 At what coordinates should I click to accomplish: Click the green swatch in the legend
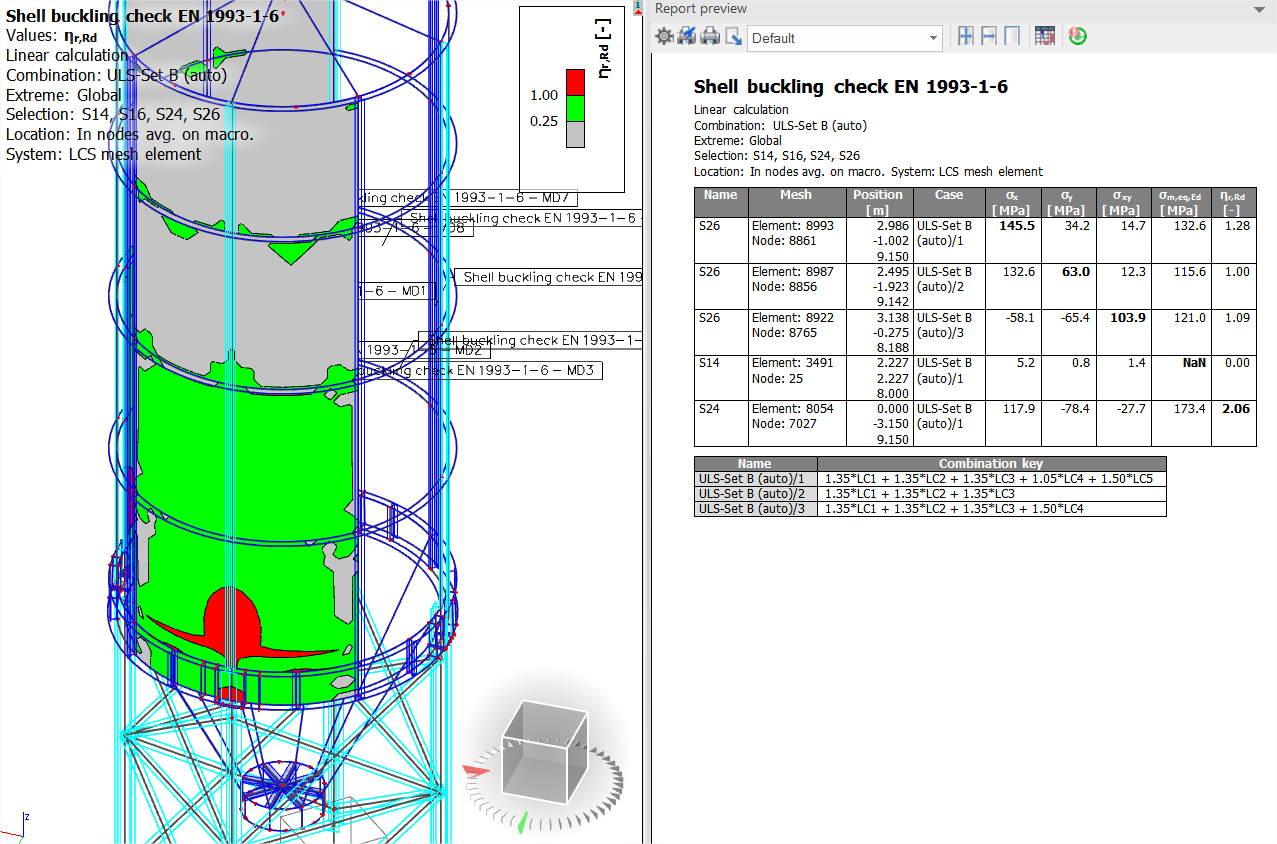[x=575, y=108]
